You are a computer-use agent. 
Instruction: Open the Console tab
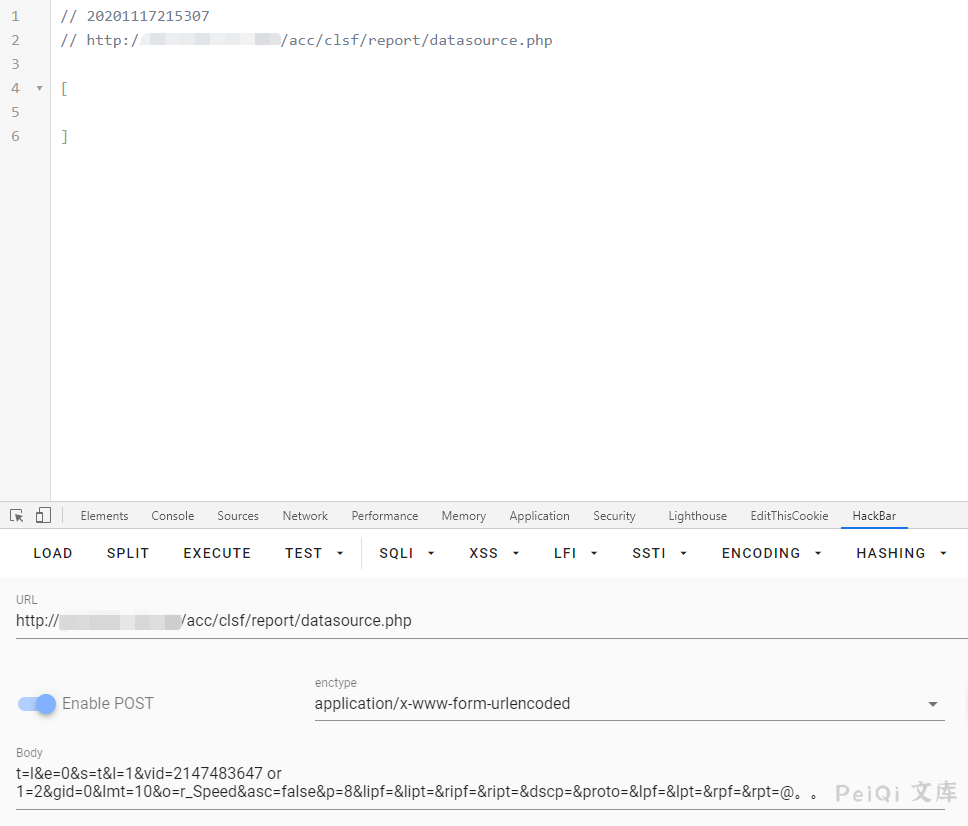(173, 516)
